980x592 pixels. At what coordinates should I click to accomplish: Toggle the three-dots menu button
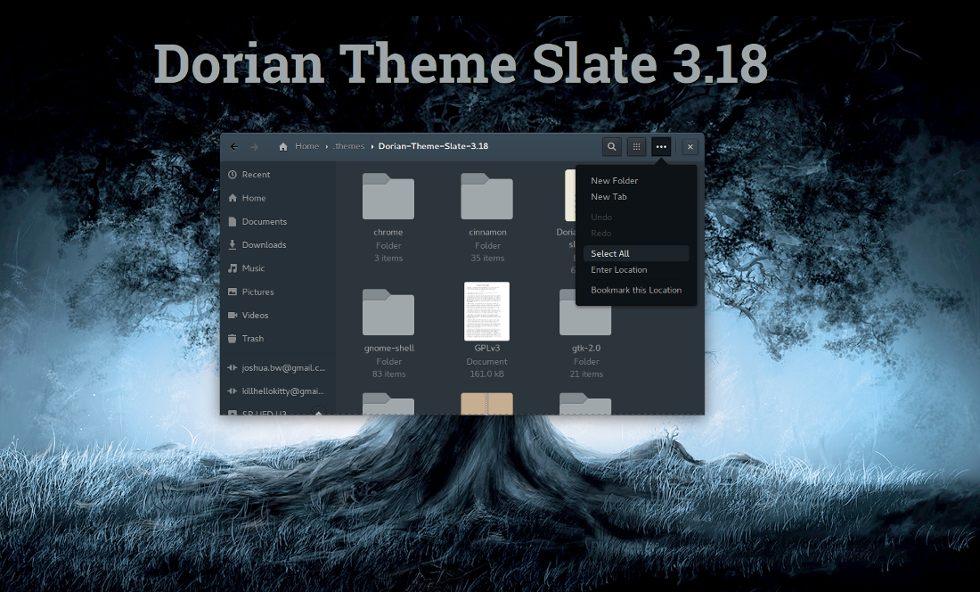click(661, 146)
